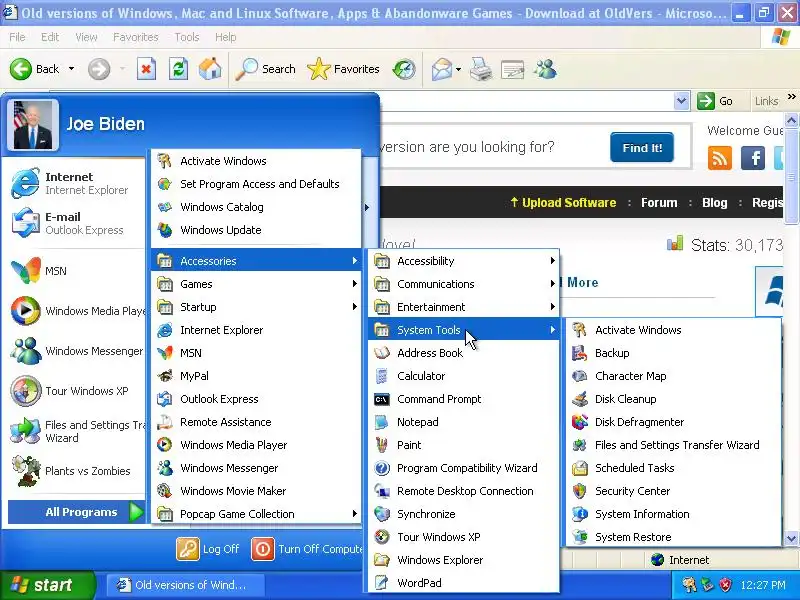Open the Help menu

226,37
